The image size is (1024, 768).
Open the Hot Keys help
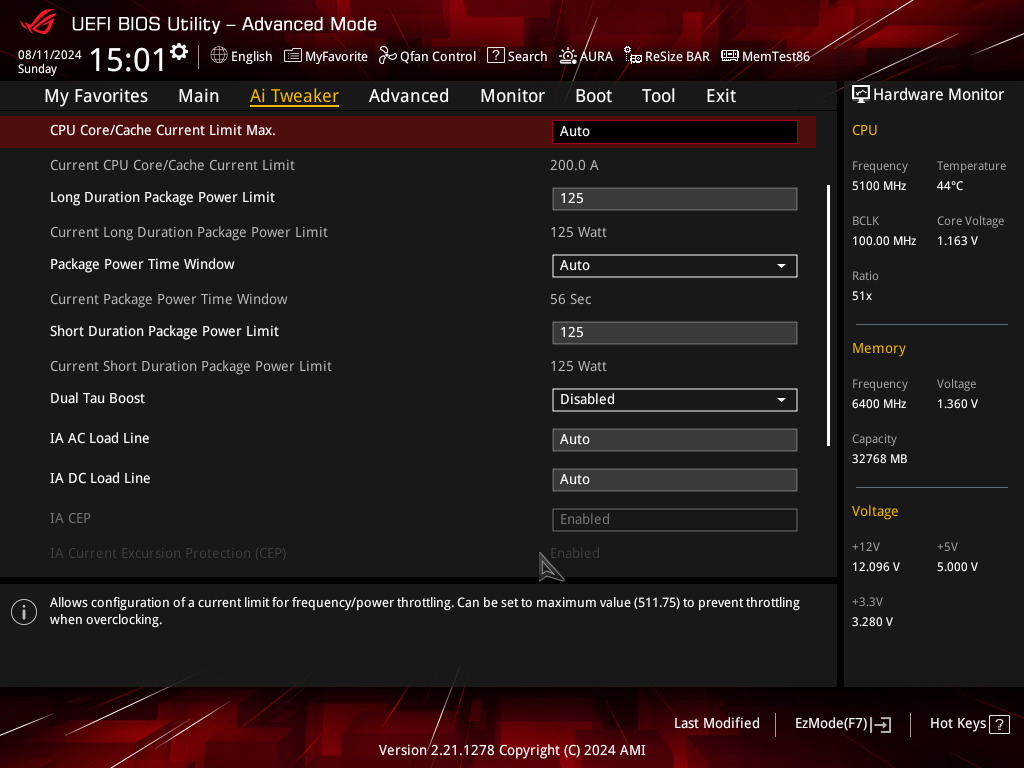click(x=969, y=724)
